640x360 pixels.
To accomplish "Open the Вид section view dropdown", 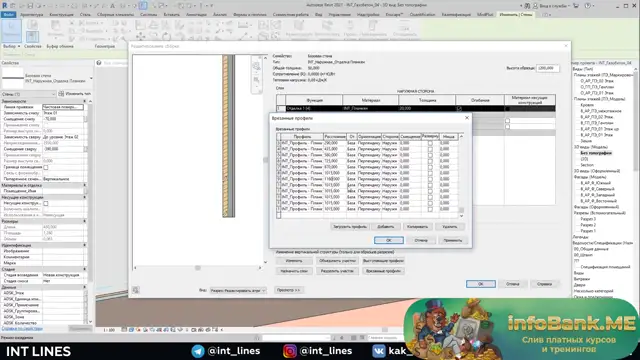I will (238, 290).
